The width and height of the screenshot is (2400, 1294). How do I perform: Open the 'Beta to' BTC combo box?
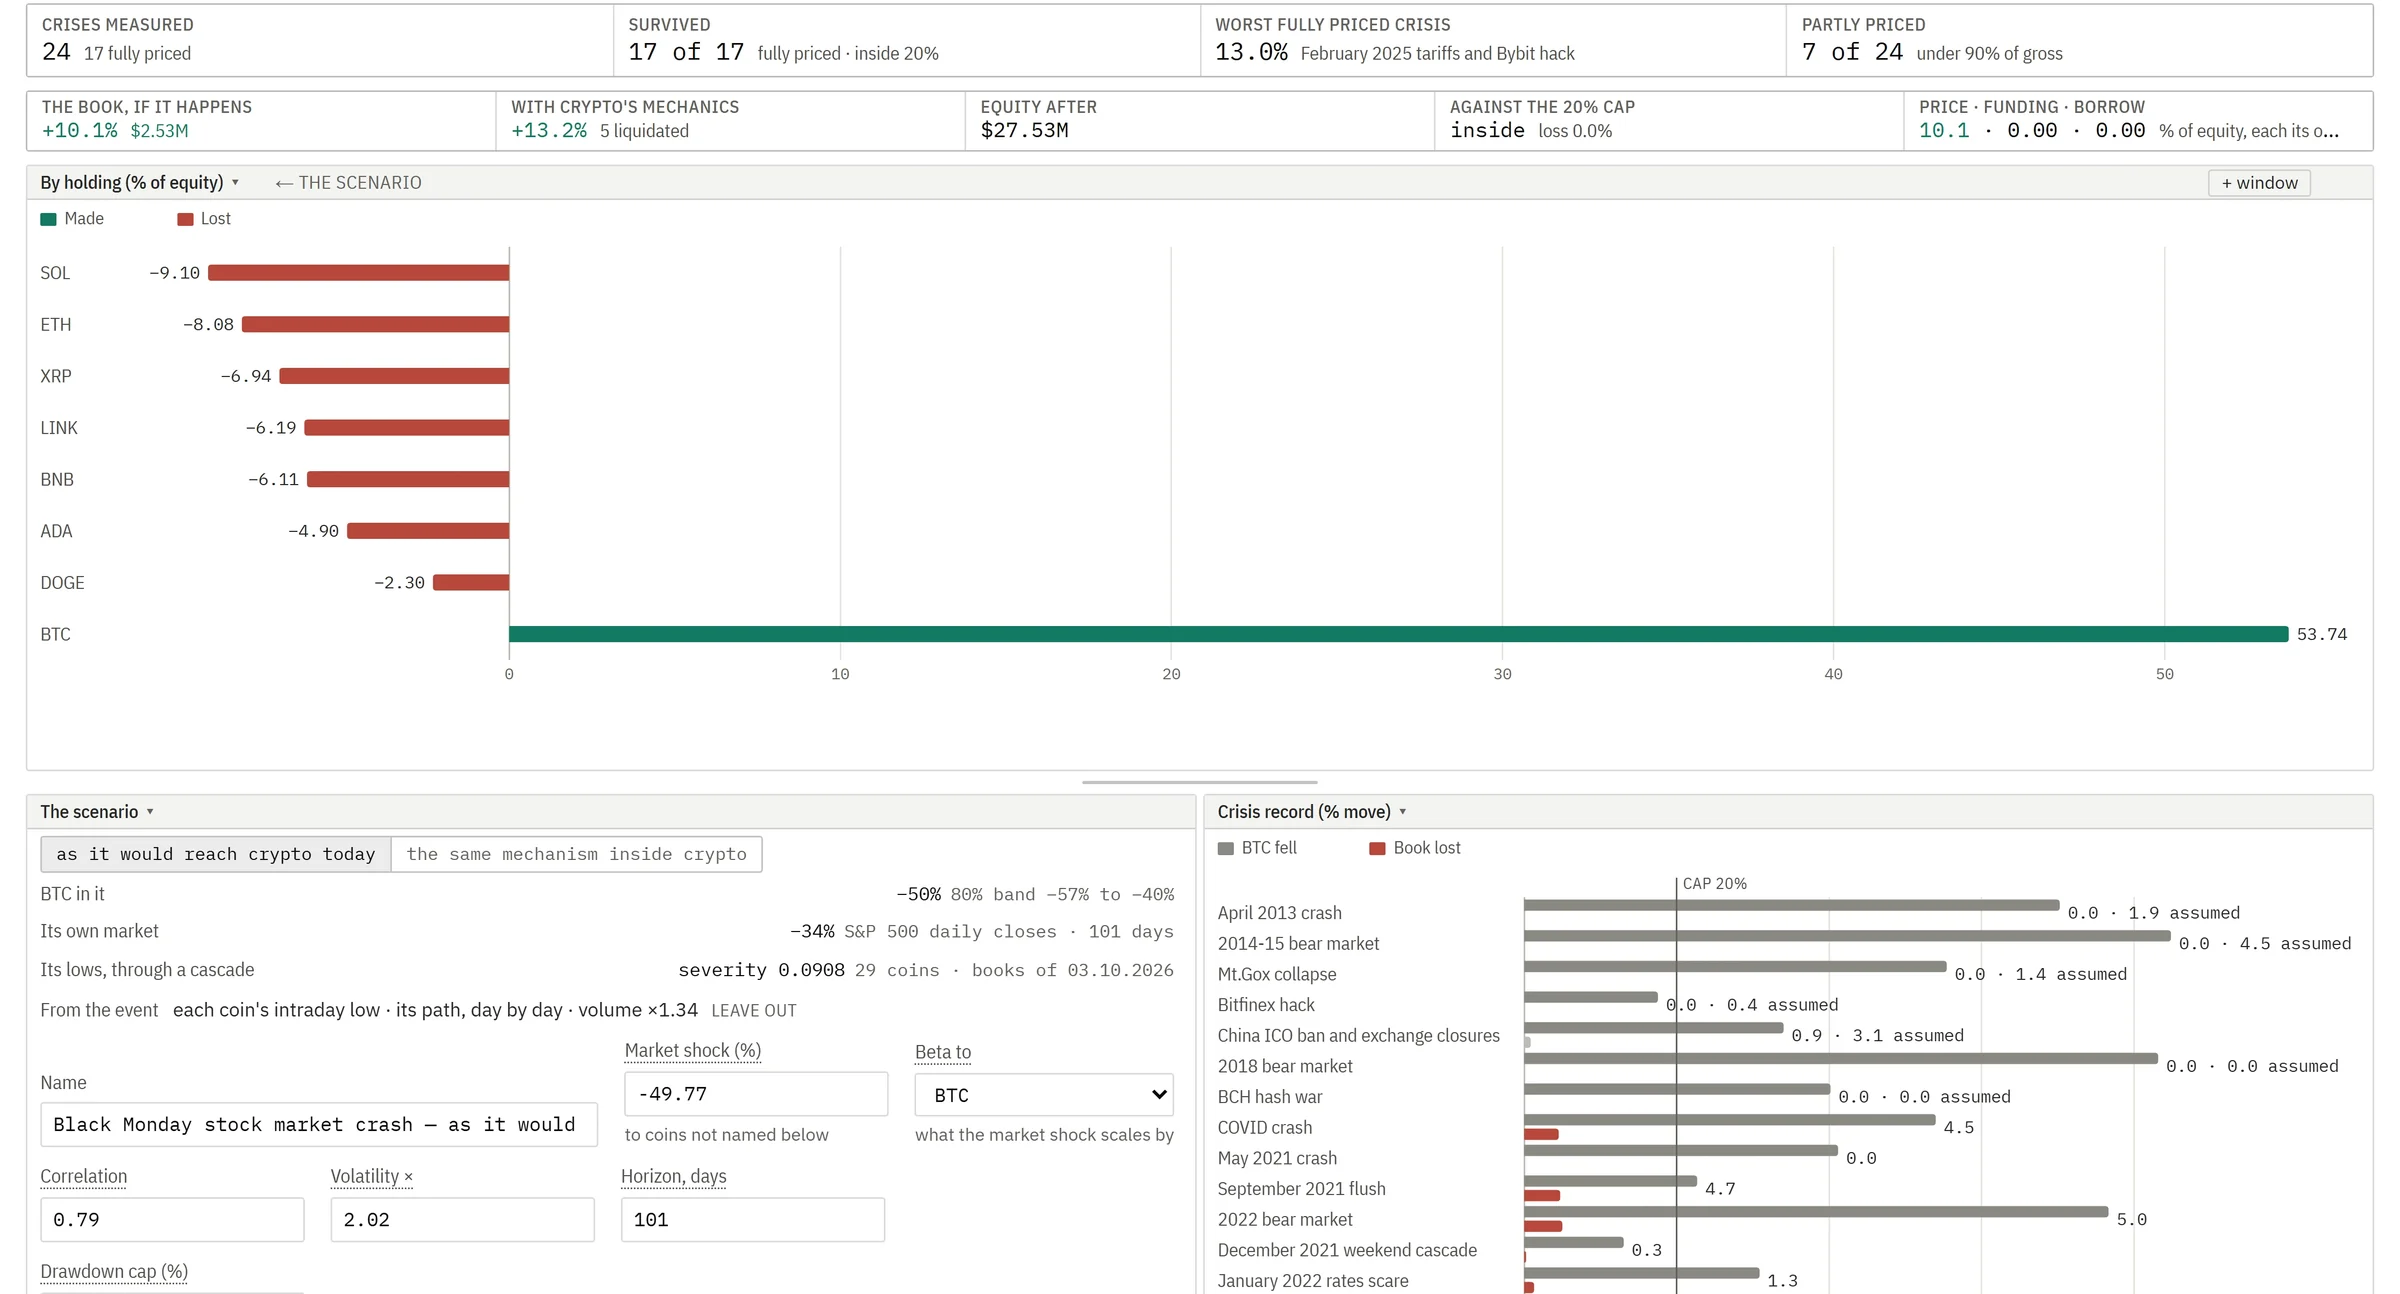coord(1043,1095)
